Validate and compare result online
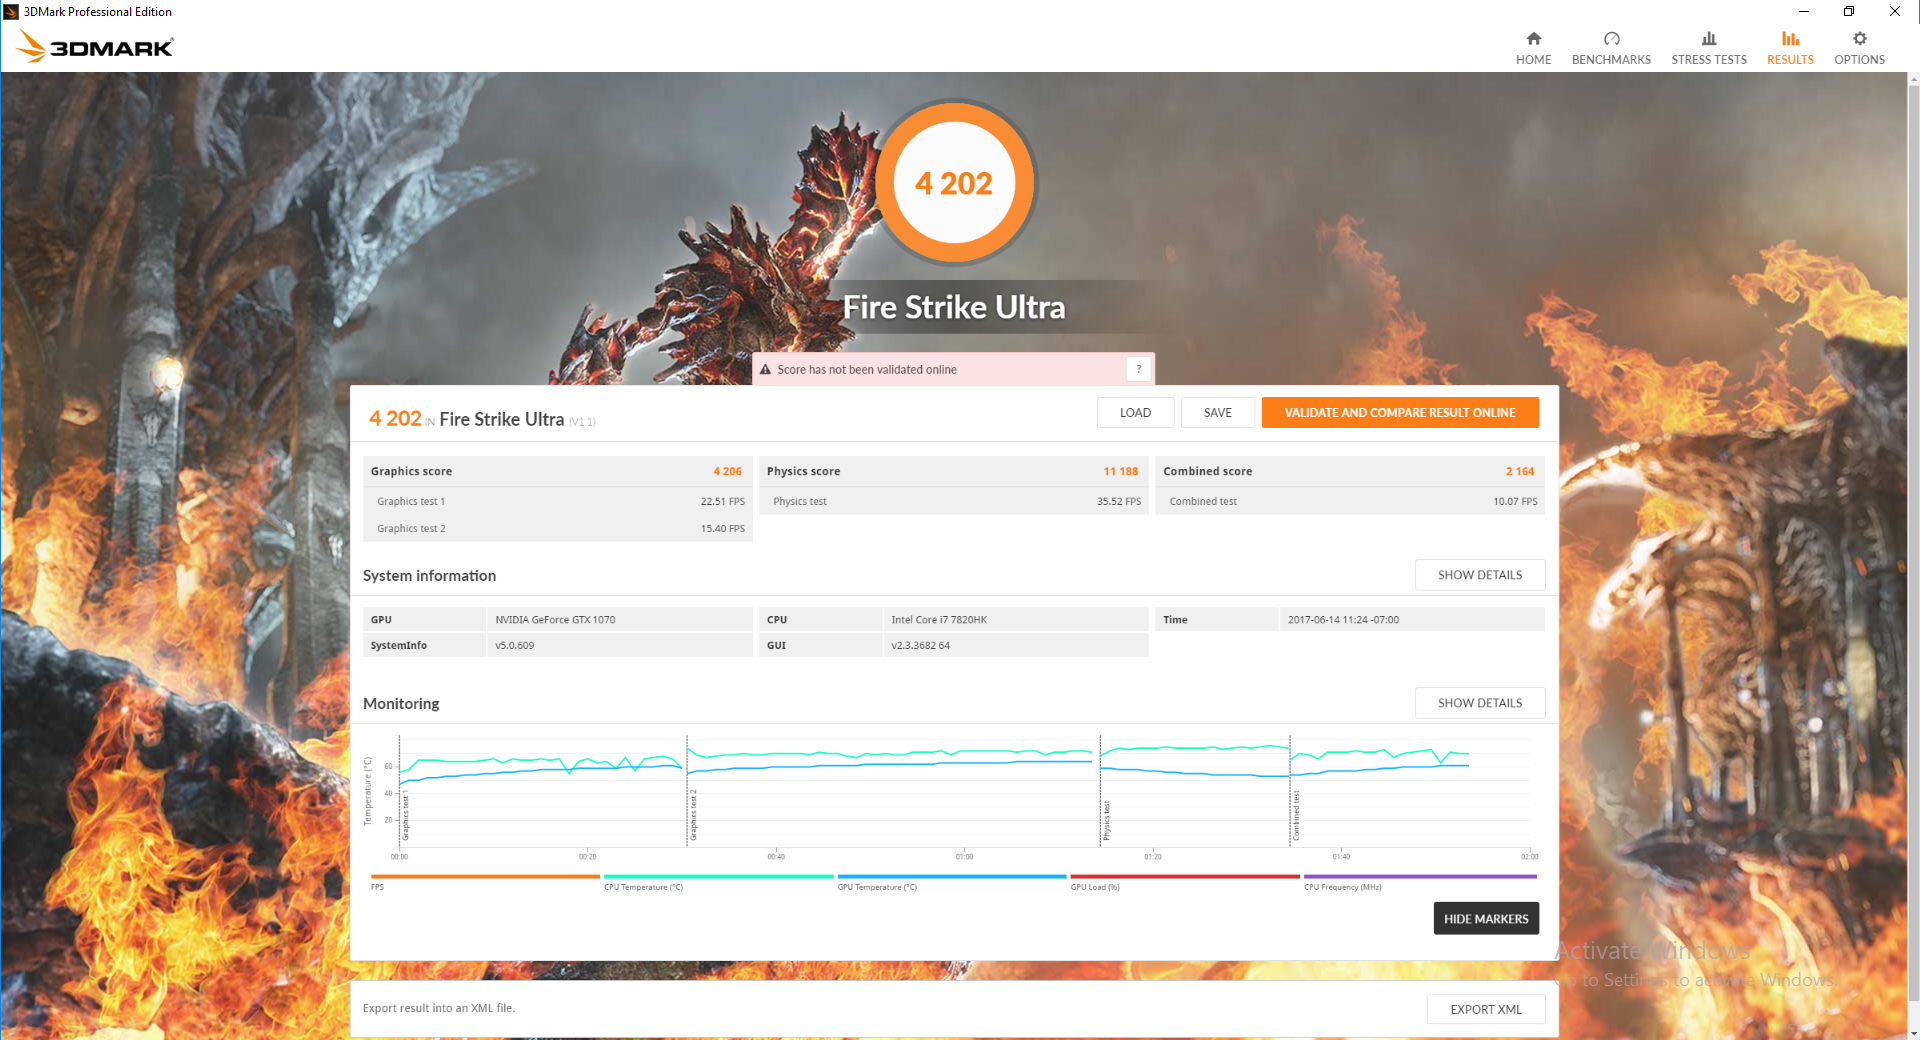1920x1040 pixels. pyautogui.click(x=1400, y=413)
